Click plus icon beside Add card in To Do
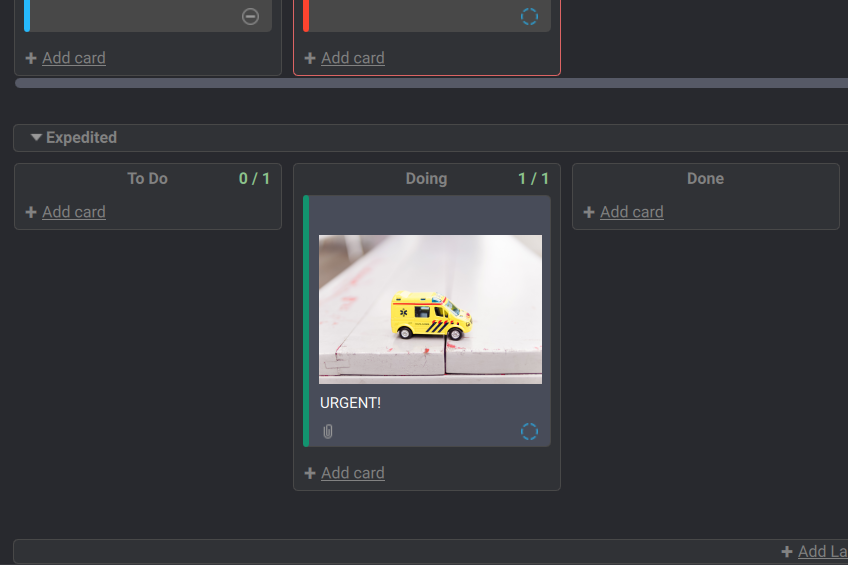Image resolution: width=848 pixels, height=565 pixels. pyautogui.click(x=31, y=212)
